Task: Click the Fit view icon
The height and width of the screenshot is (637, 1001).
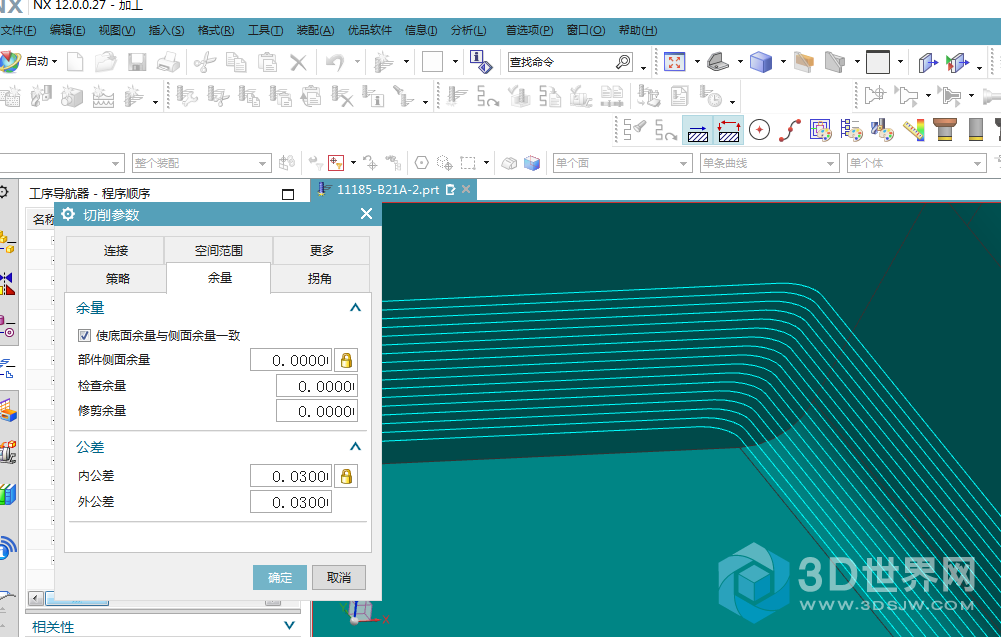Action: coord(674,62)
